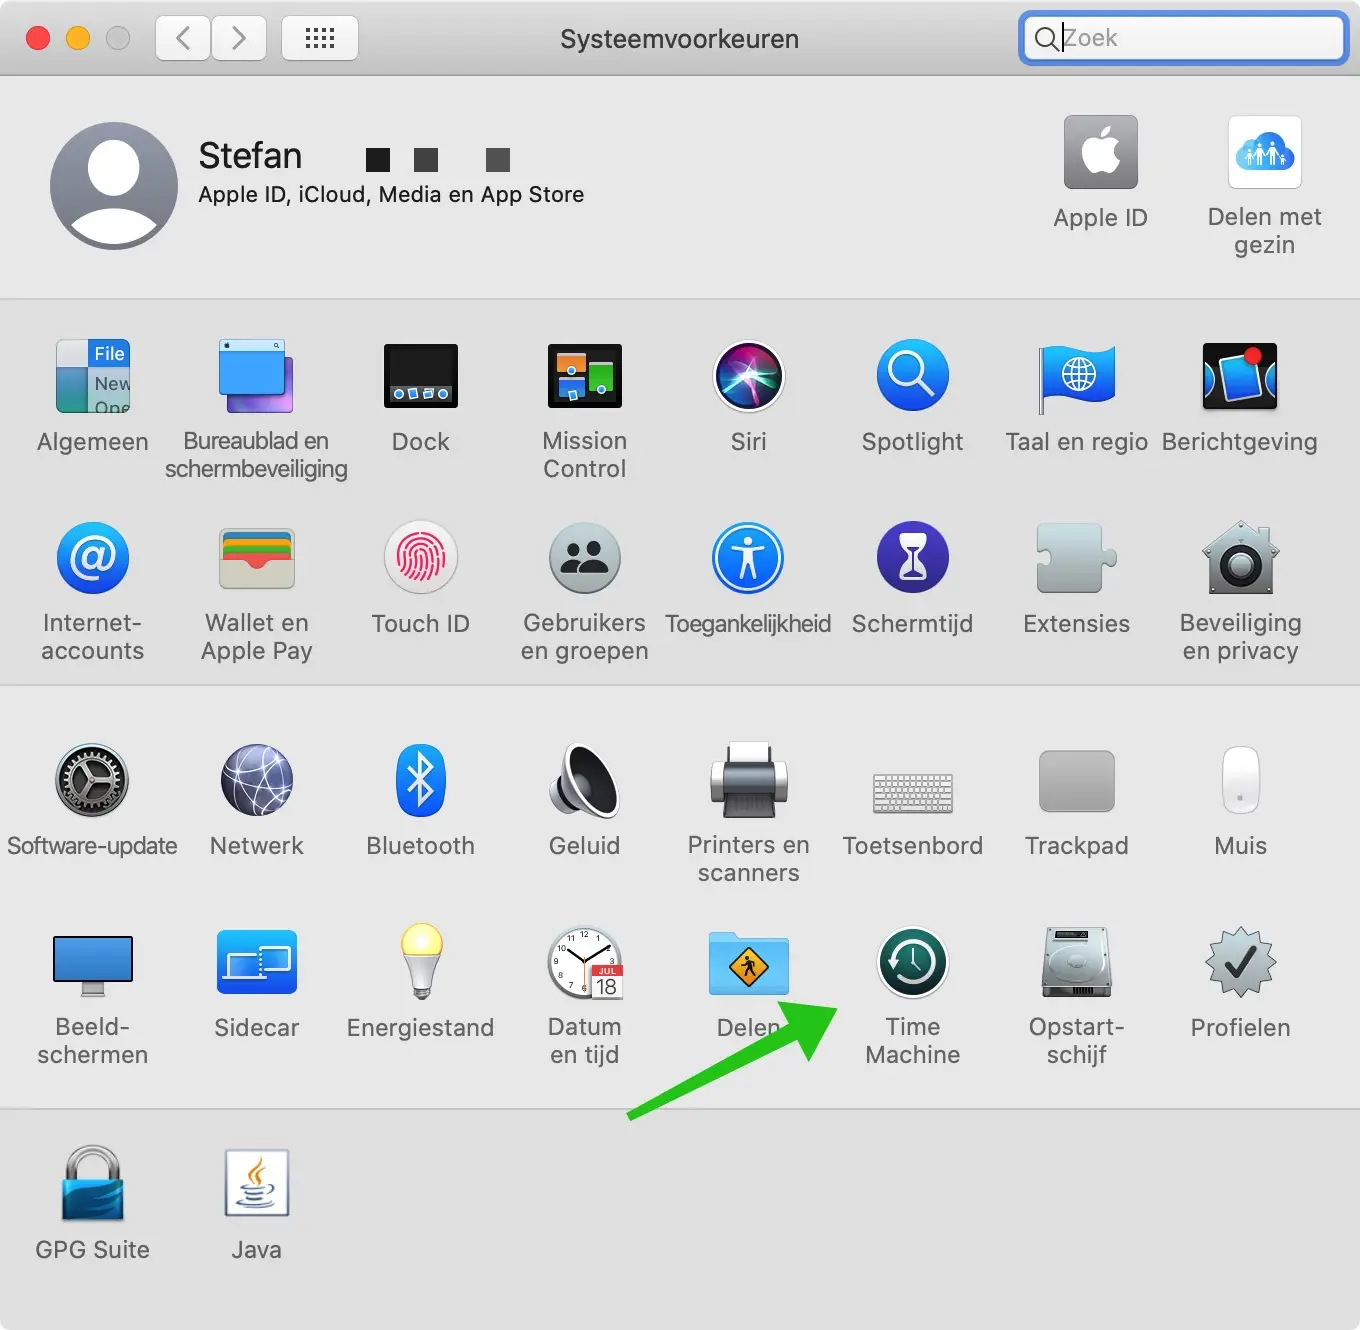
Task: Open Toetsenbord settings
Action: 913,793
